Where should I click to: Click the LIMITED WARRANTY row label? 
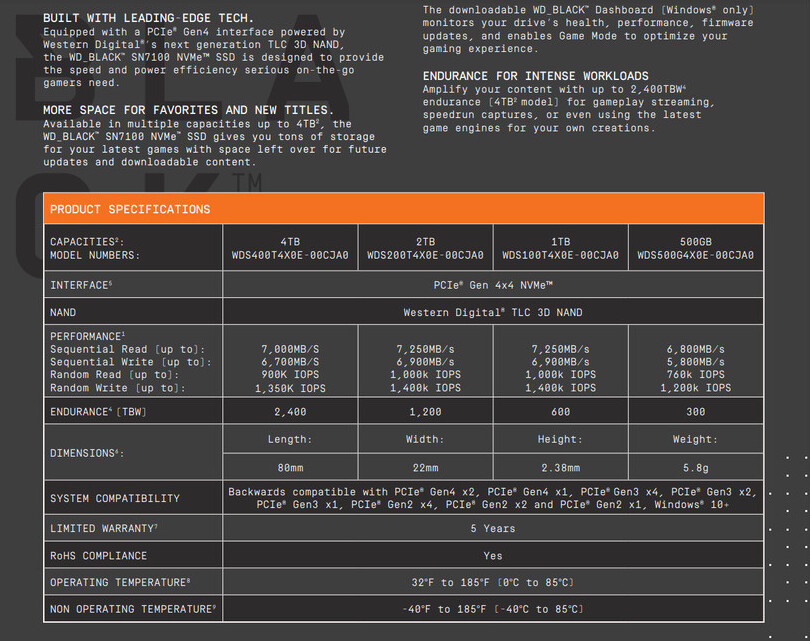[104, 528]
